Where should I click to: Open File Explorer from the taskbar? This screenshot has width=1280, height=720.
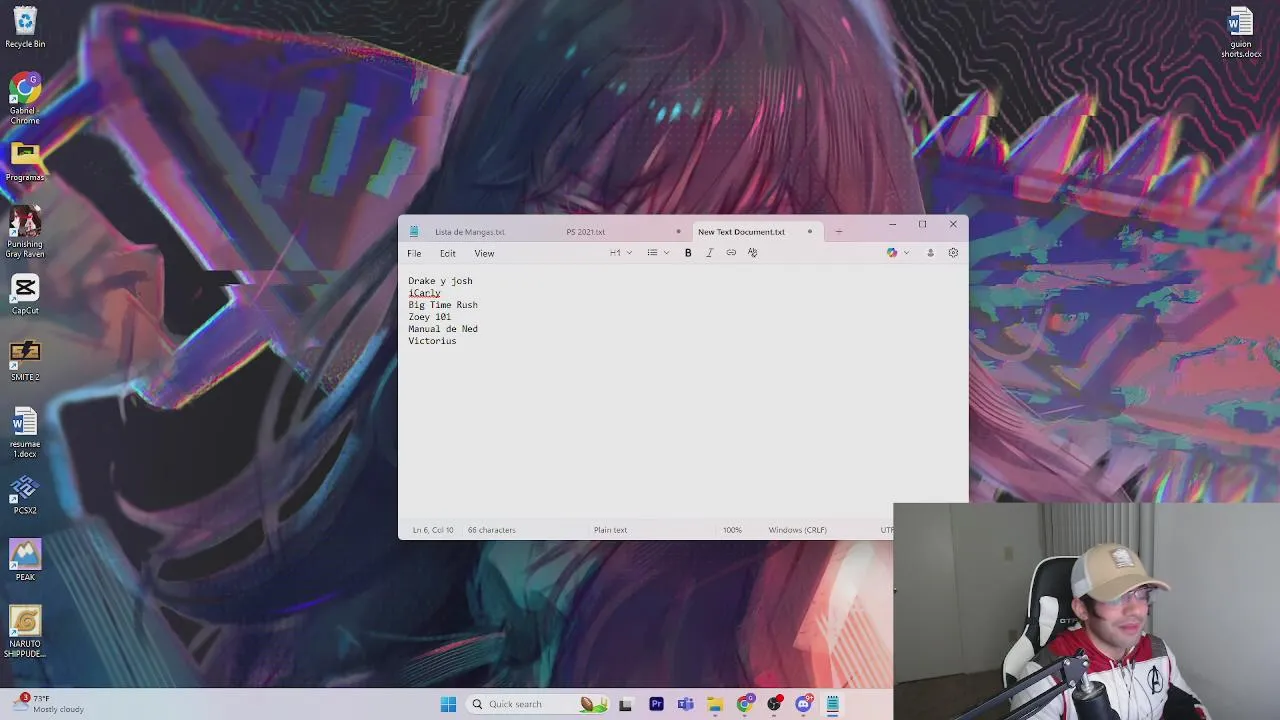[x=715, y=704]
